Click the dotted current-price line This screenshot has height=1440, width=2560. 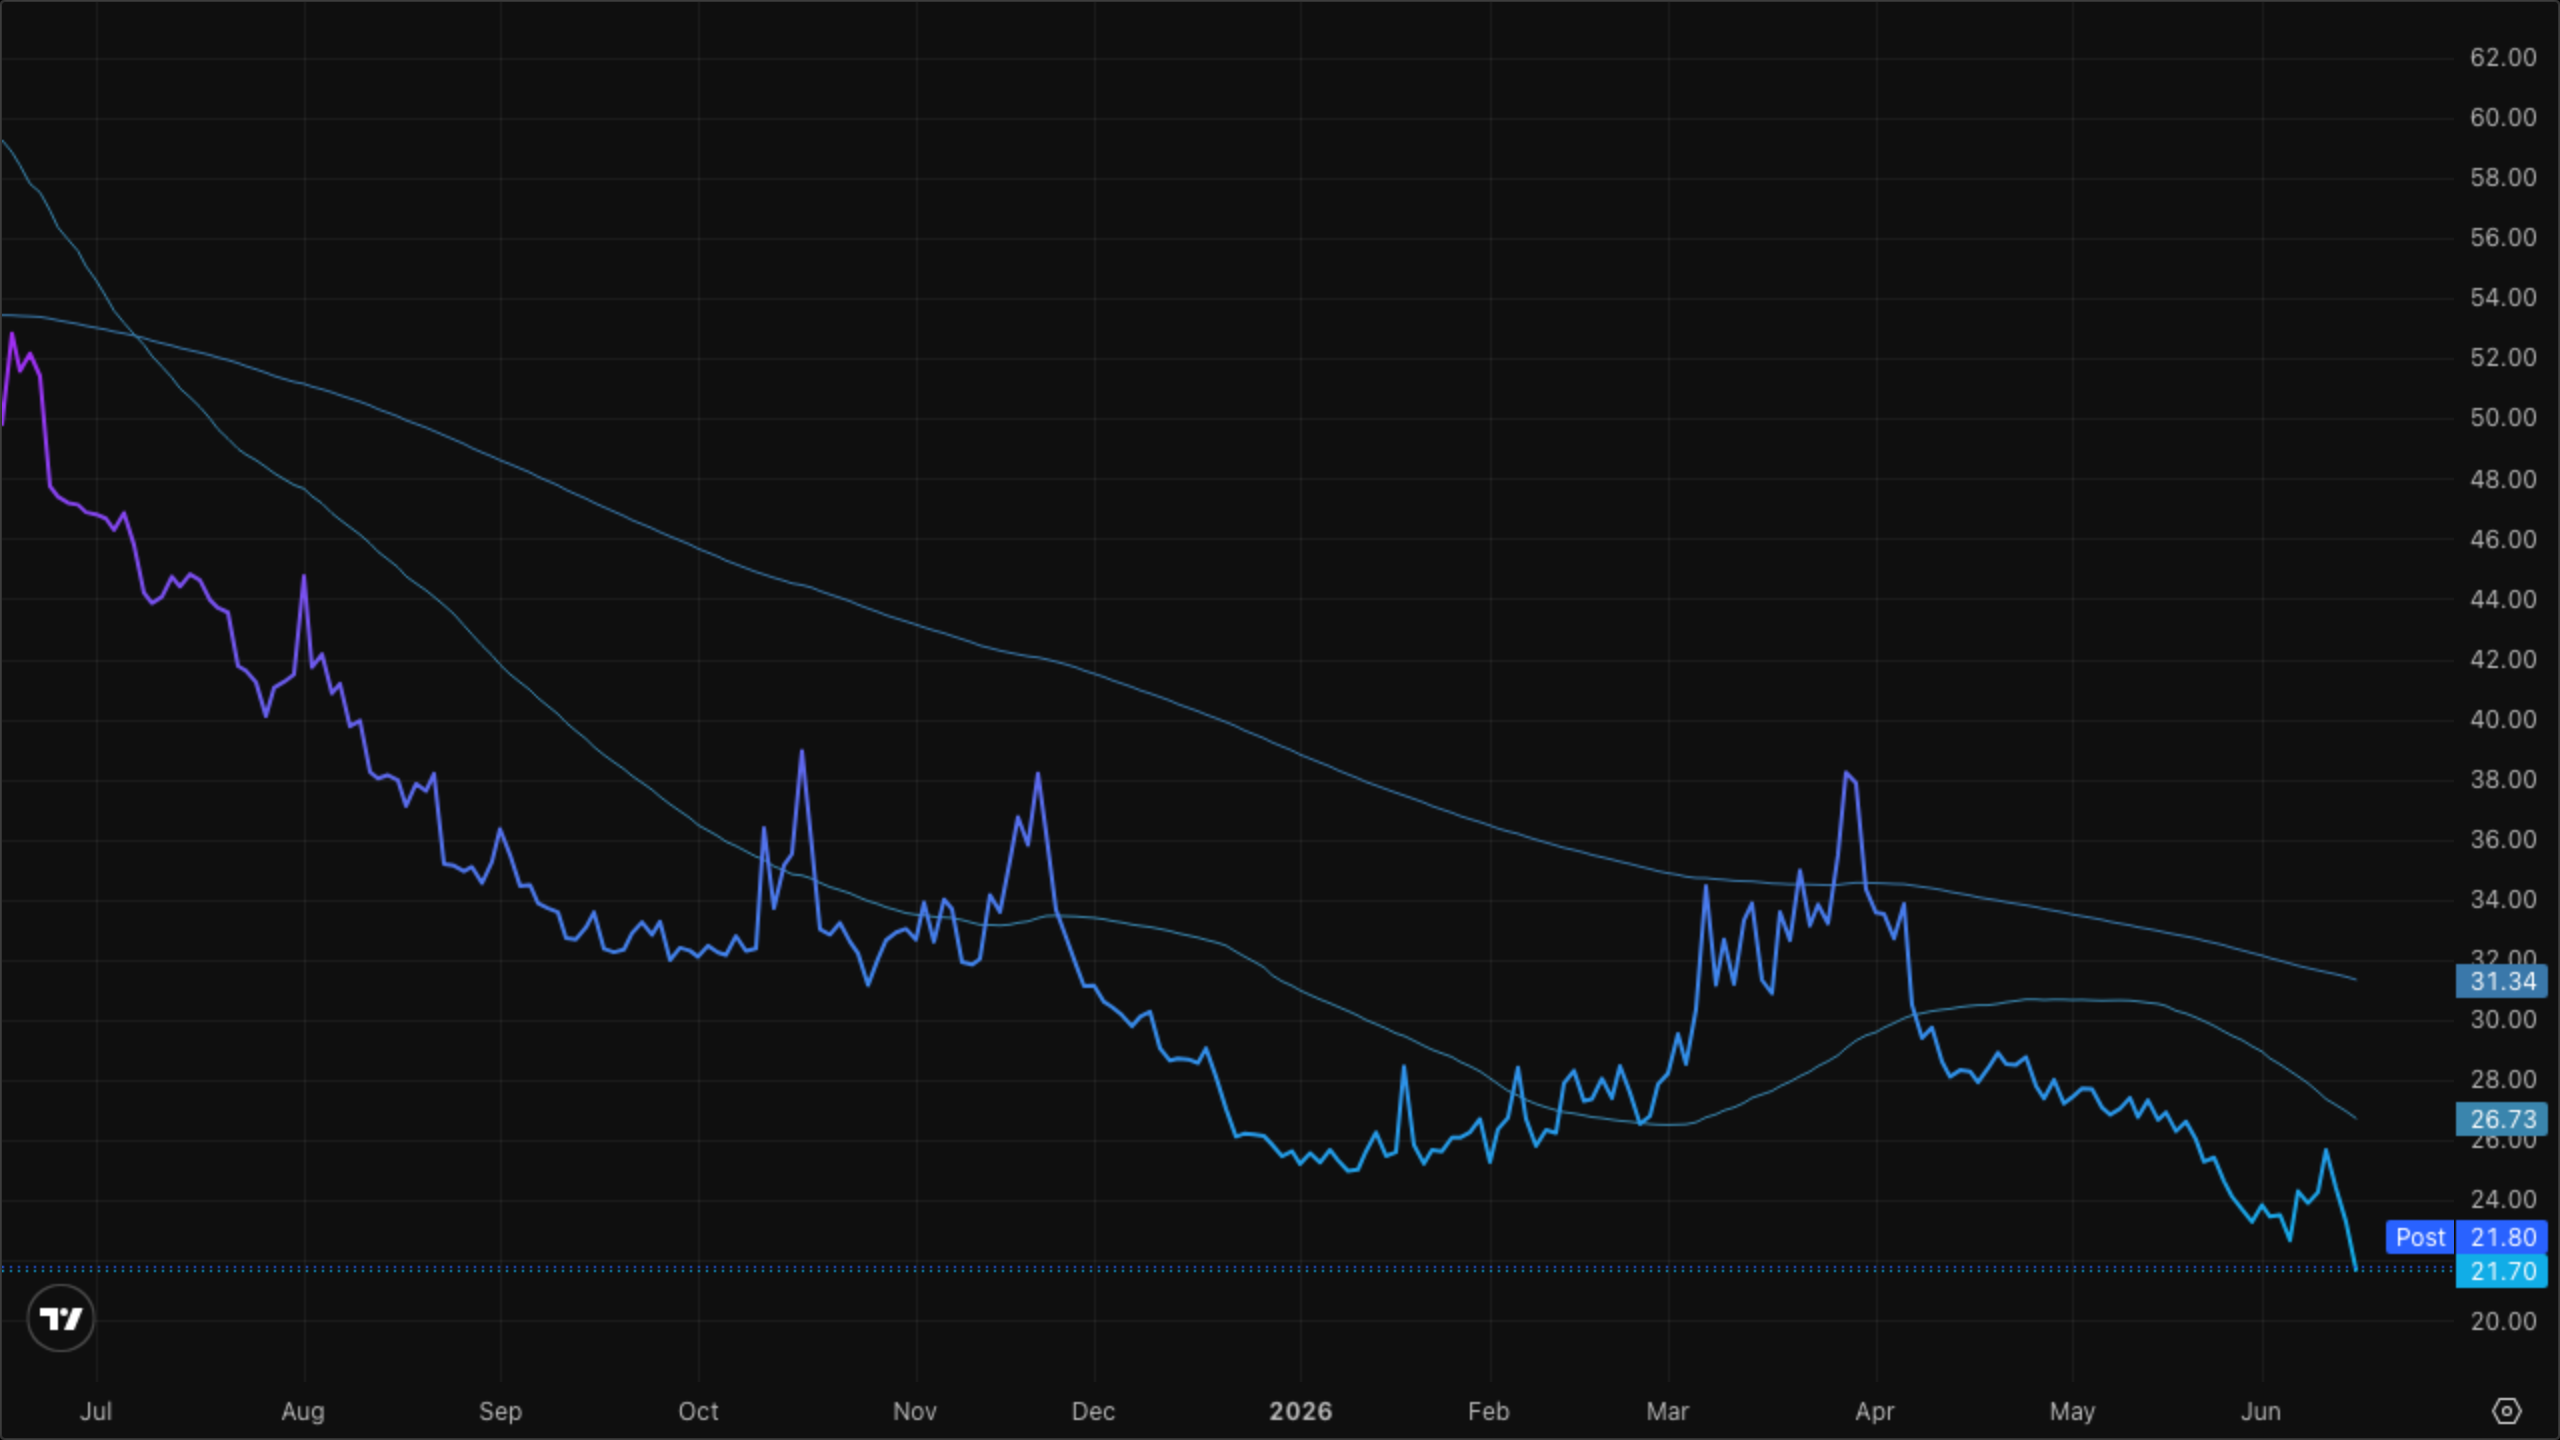click(1228, 1269)
